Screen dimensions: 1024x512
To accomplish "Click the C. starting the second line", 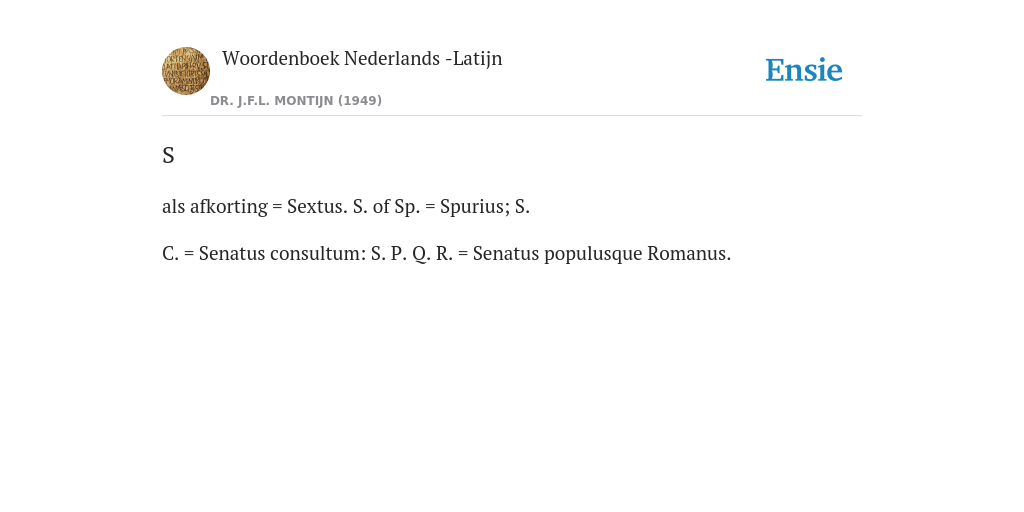I will coord(170,253).
